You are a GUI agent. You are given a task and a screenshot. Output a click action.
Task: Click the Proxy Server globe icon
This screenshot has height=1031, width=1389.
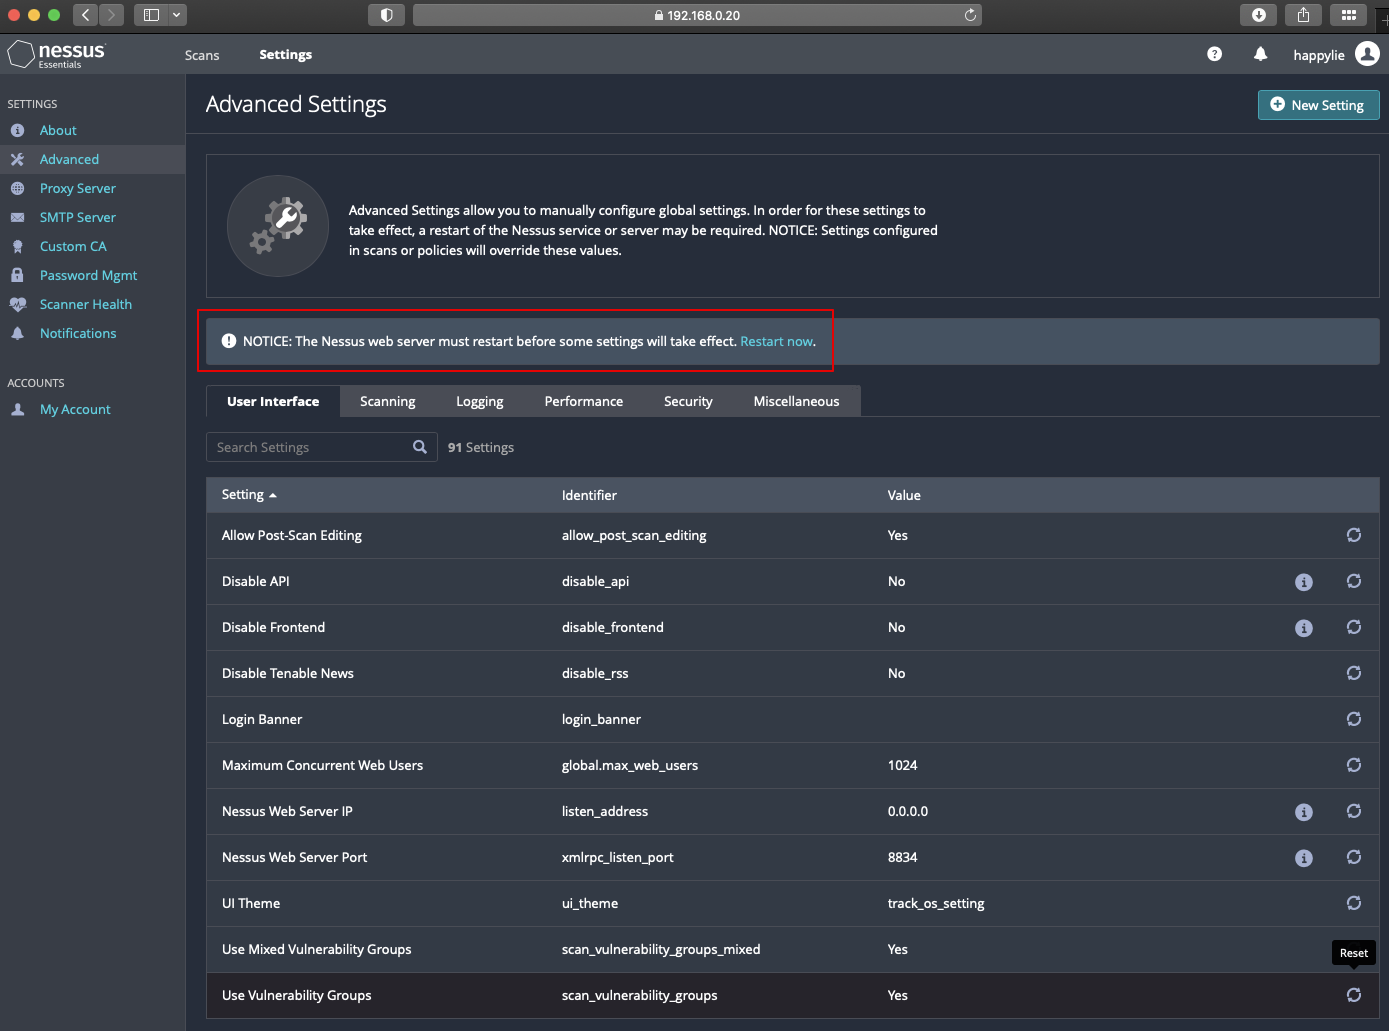[x=17, y=189]
